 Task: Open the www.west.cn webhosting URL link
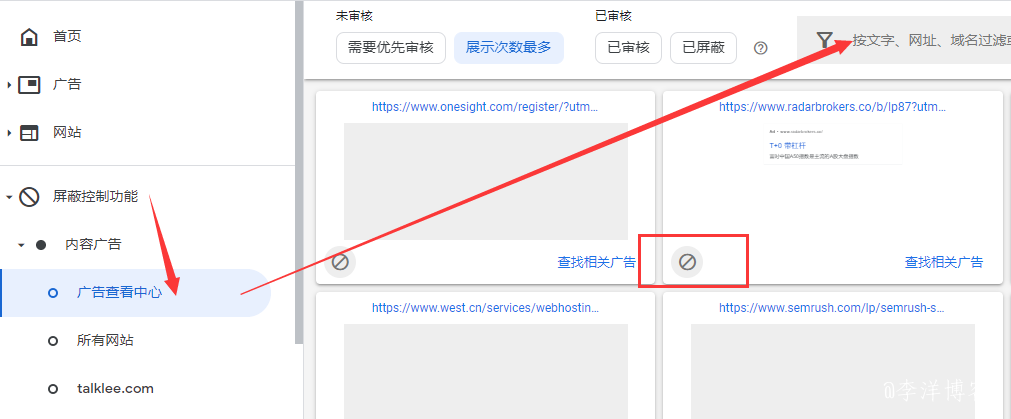(486, 308)
